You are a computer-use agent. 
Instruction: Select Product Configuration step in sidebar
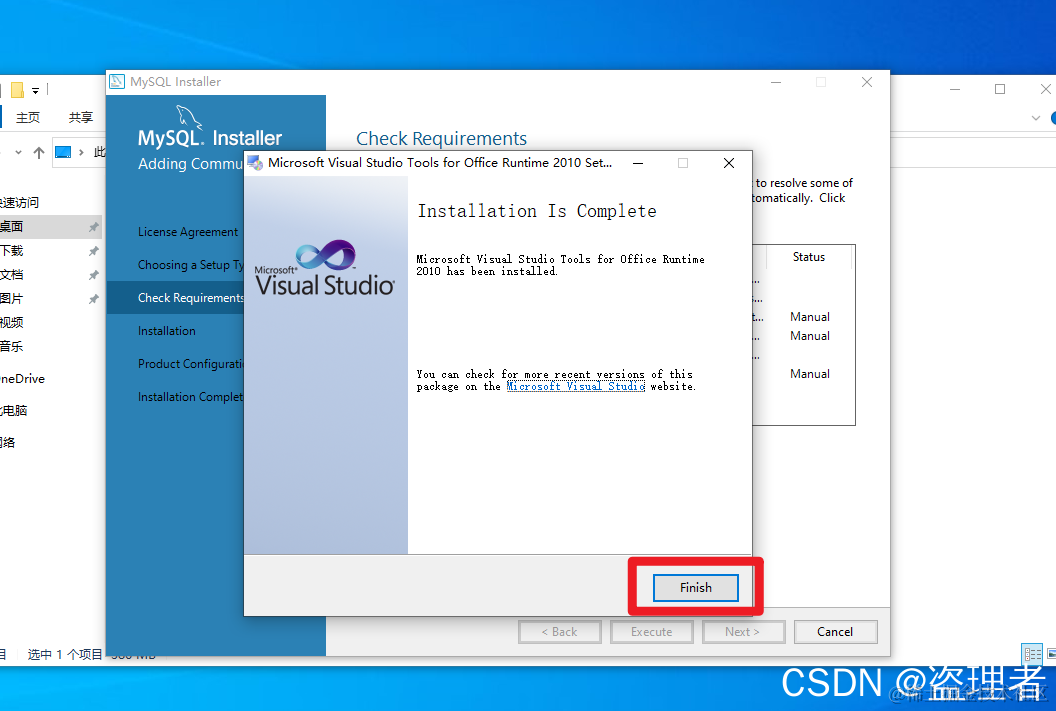pyautogui.click(x=191, y=364)
